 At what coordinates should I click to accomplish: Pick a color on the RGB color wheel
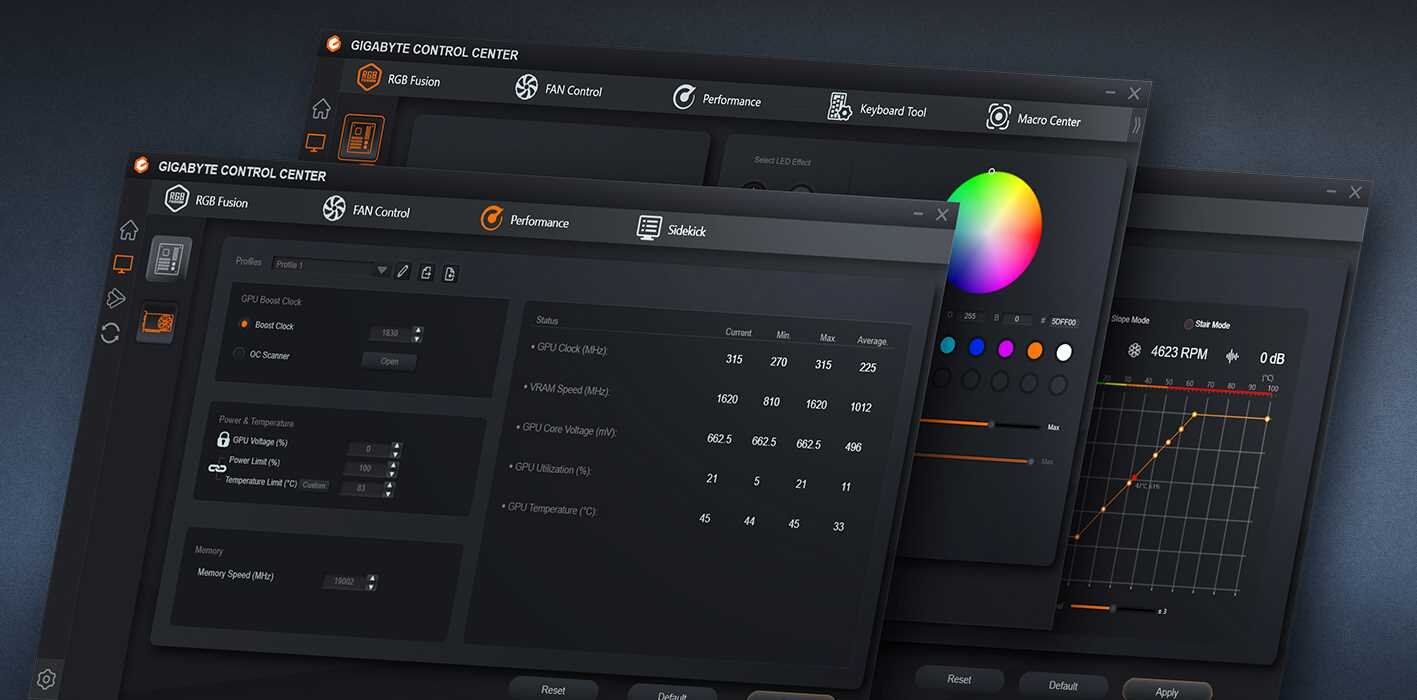pos(994,231)
